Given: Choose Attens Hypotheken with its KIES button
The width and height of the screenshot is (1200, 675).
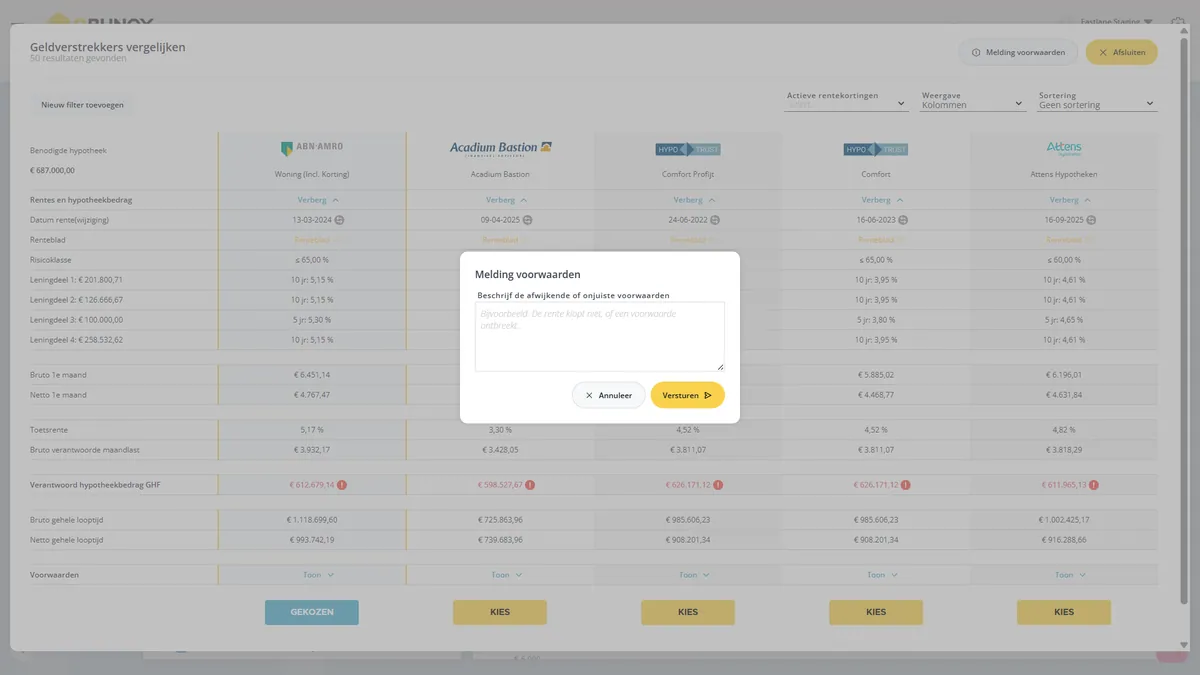Looking at the screenshot, I should click(x=1064, y=612).
